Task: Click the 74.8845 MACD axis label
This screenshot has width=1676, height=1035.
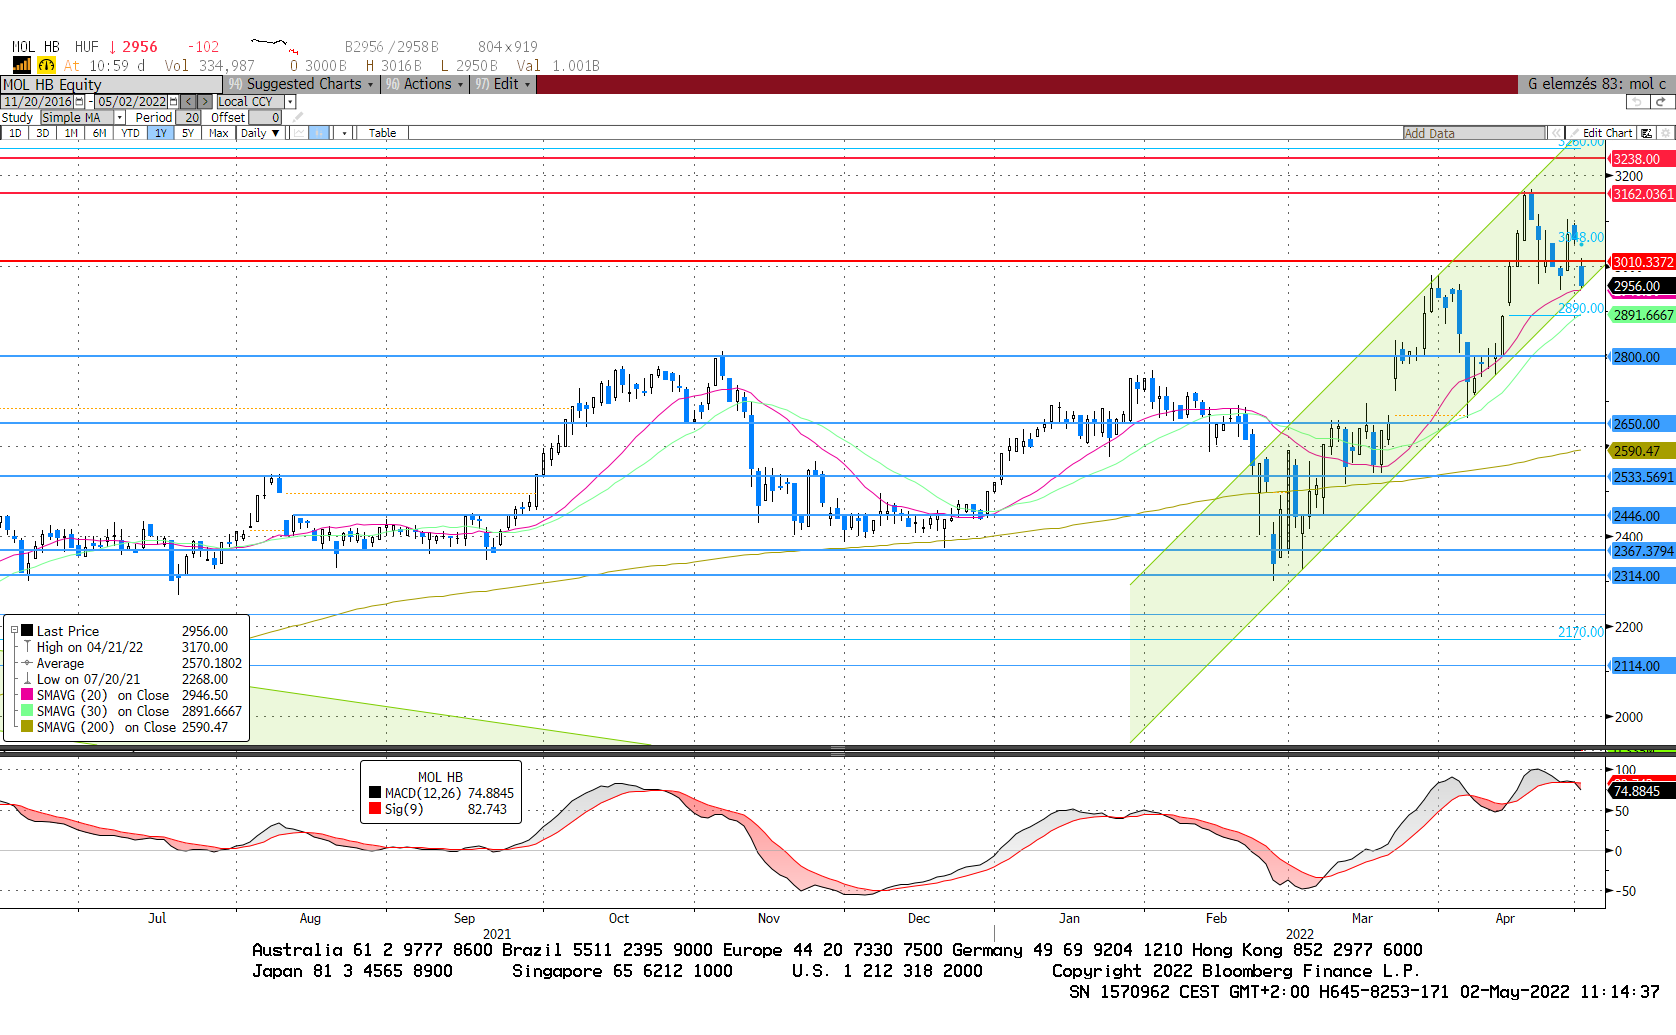Action: 1642,791
